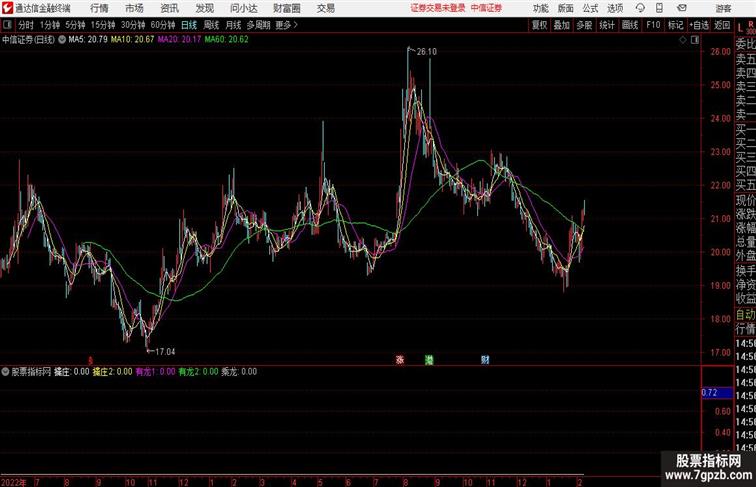The image size is (756, 487).
Task: Open the MA indicator settings dropdown icon
Action: [x=62, y=40]
